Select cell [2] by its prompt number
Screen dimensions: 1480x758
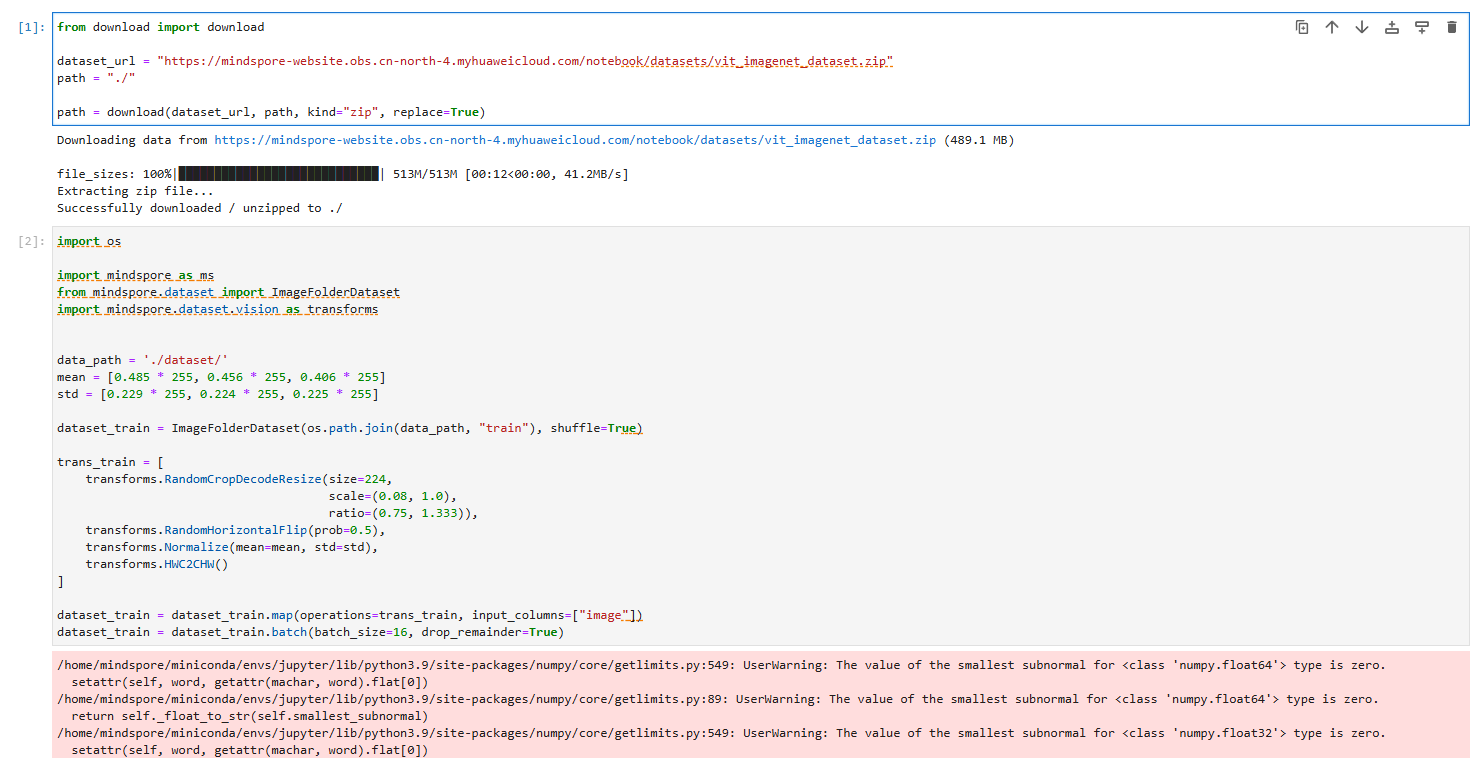32,242
